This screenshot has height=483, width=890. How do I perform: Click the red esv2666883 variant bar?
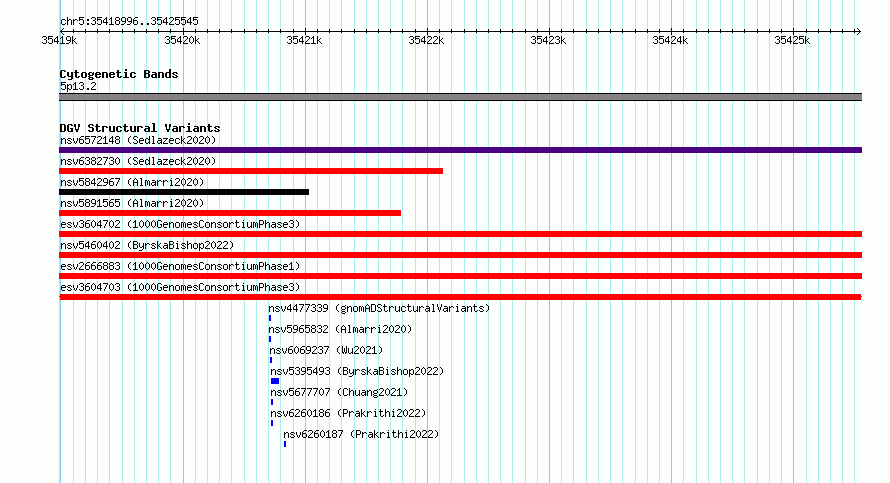(460, 276)
